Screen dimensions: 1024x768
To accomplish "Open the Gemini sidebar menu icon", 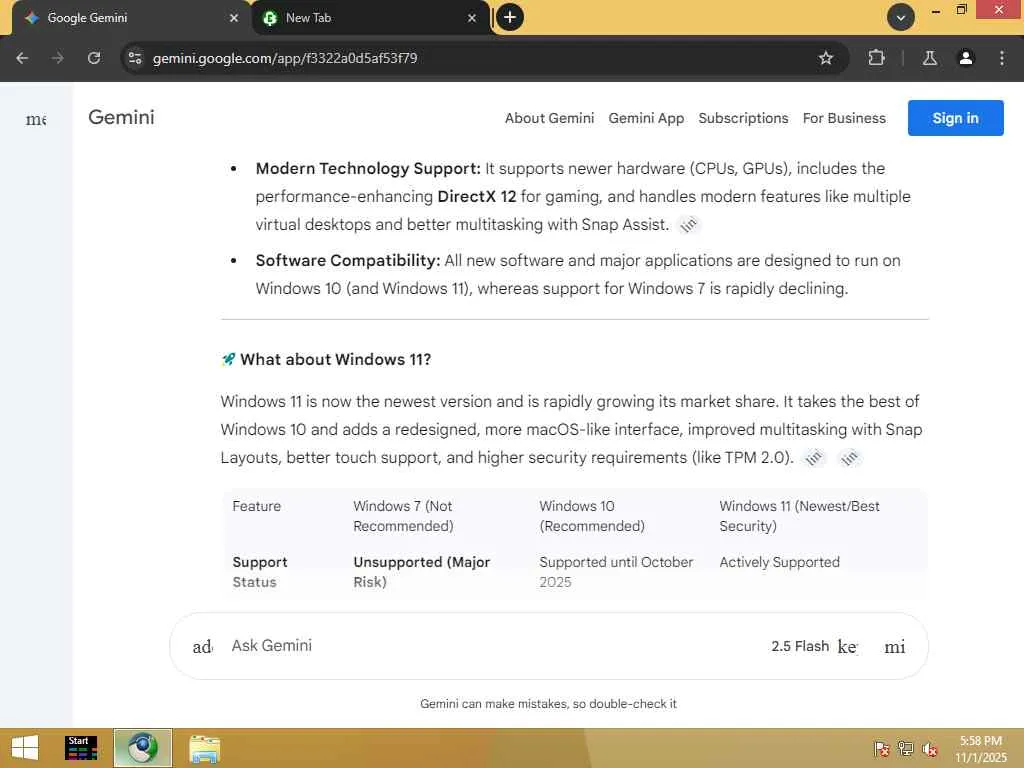I will coord(36,119).
